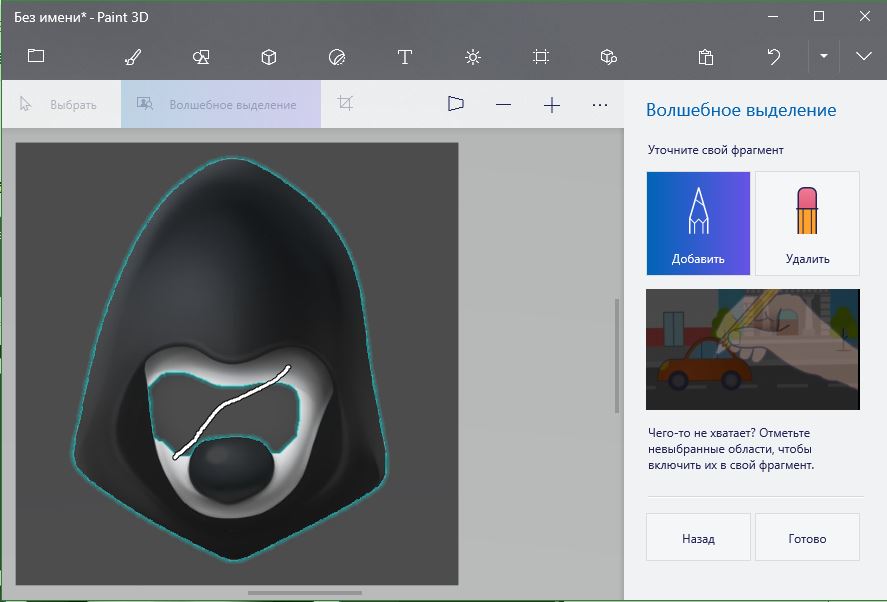Close the Paint 3D window
This screenshot has width=887, height=602.
[864, 16]
